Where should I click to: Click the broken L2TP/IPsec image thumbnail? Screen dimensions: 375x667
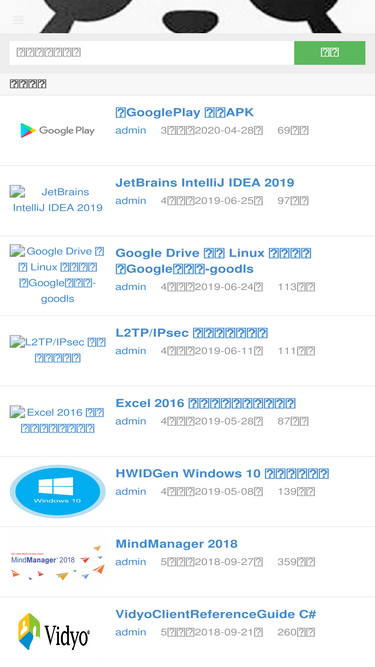57,350
